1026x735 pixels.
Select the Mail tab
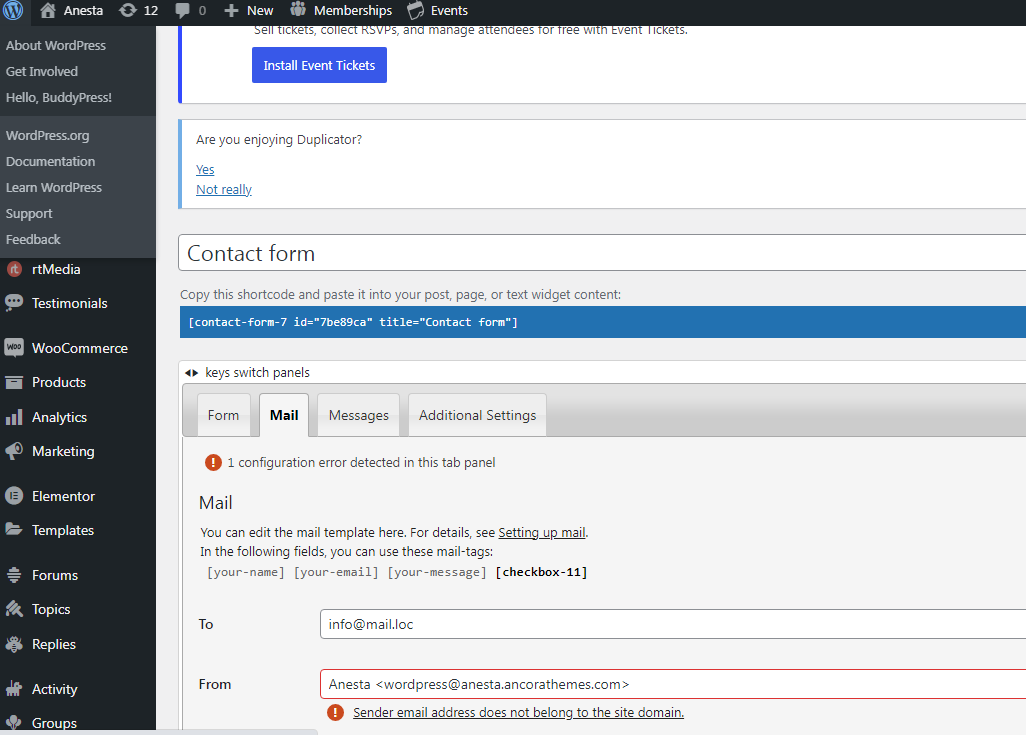click(x=284, y=415)
